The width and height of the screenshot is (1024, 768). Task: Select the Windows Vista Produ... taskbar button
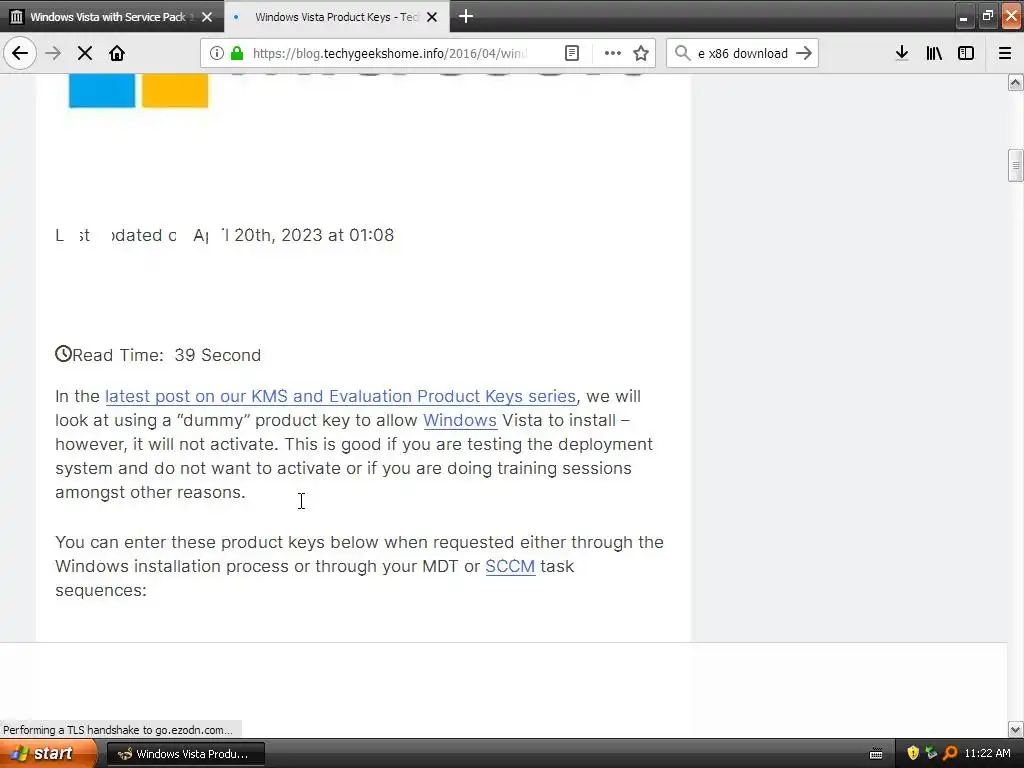[185, 754]
